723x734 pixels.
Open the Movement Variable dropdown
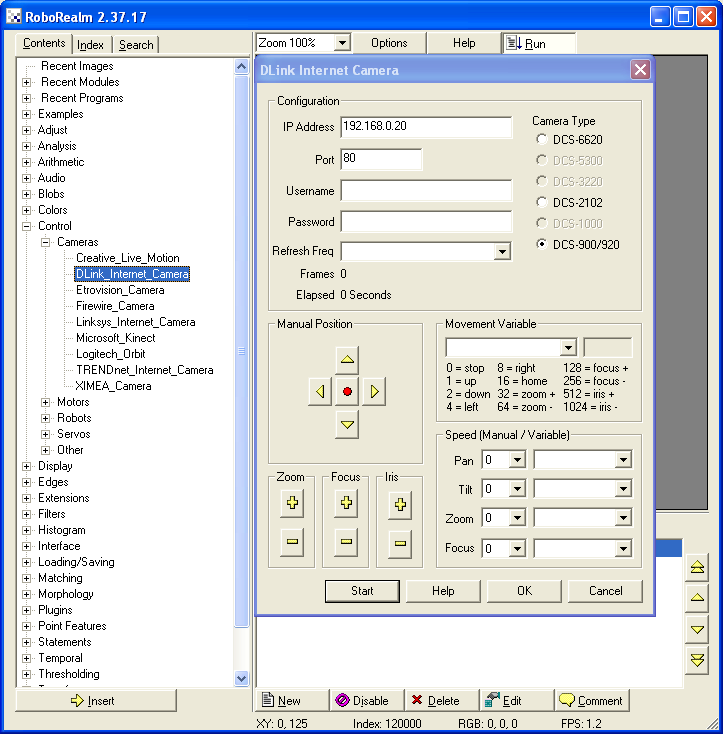pyautogui.click(x=568, y=348)
